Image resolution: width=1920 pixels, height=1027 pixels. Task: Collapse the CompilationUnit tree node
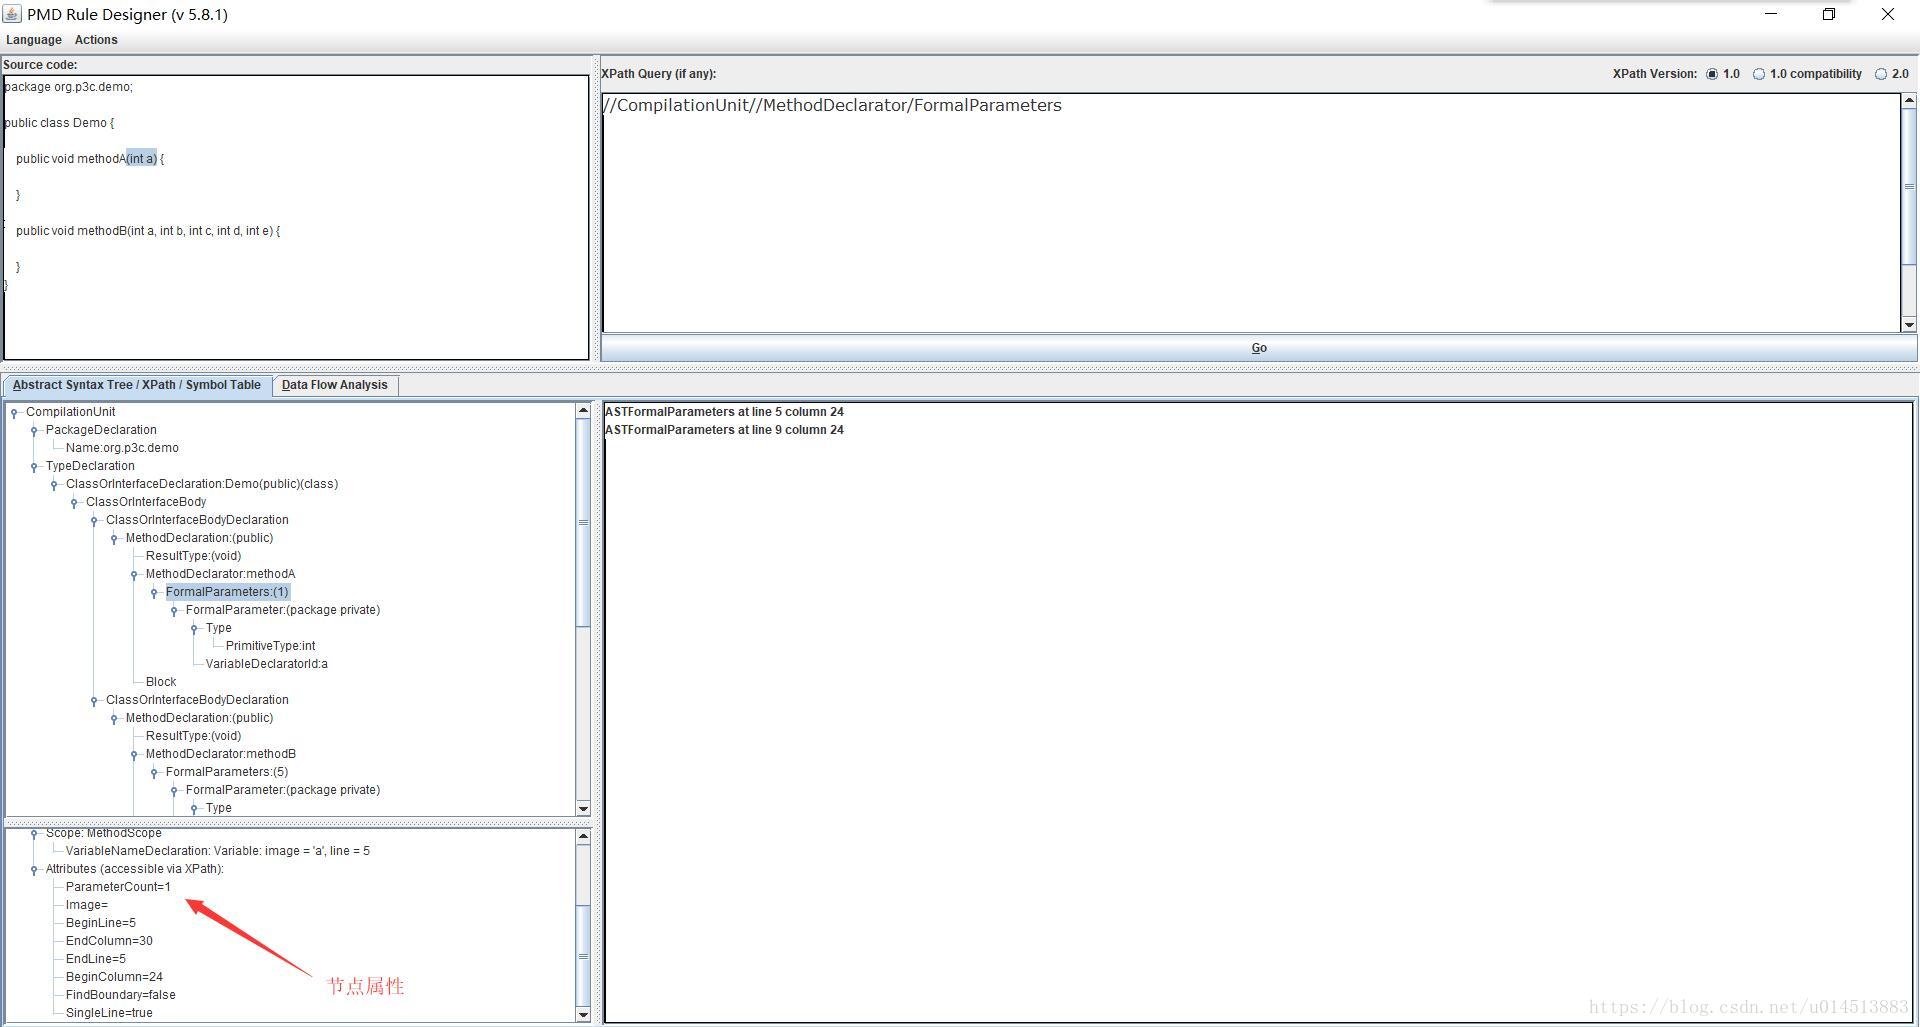point(14,413)
